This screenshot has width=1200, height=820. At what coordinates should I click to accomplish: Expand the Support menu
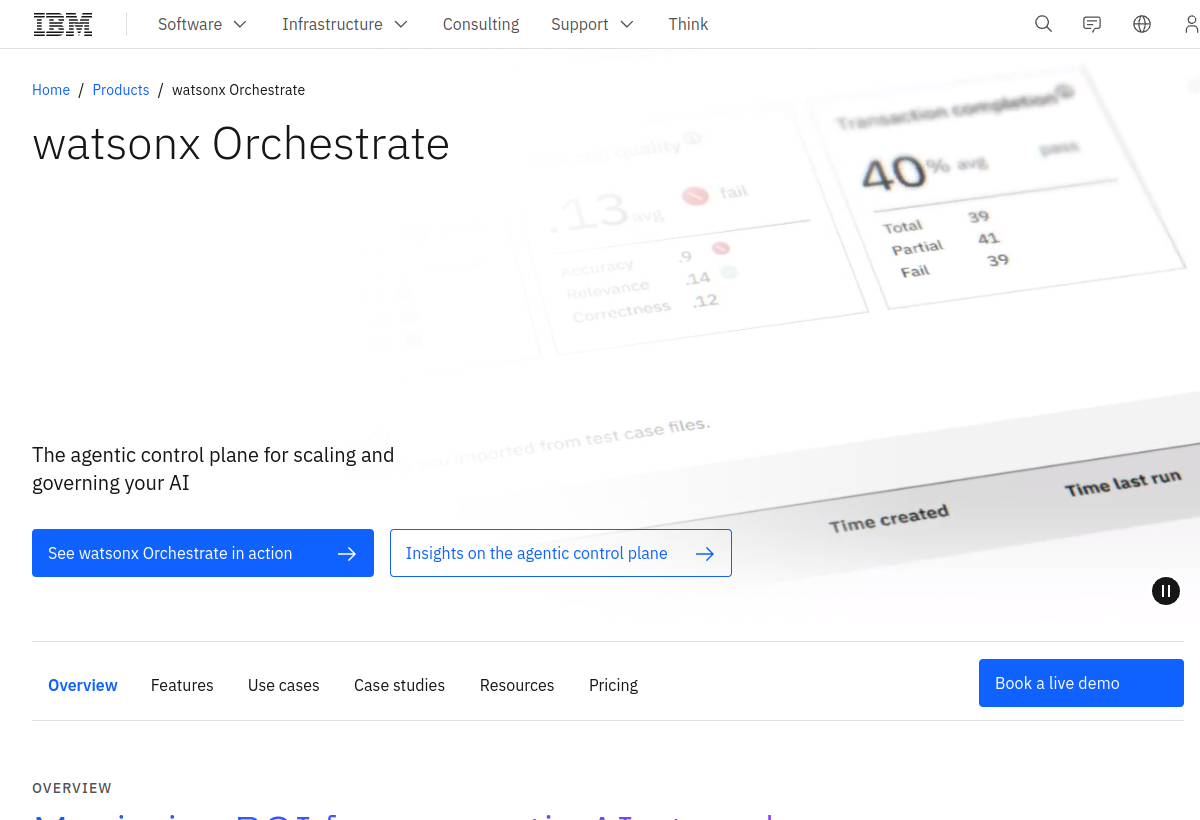[592, 24]
